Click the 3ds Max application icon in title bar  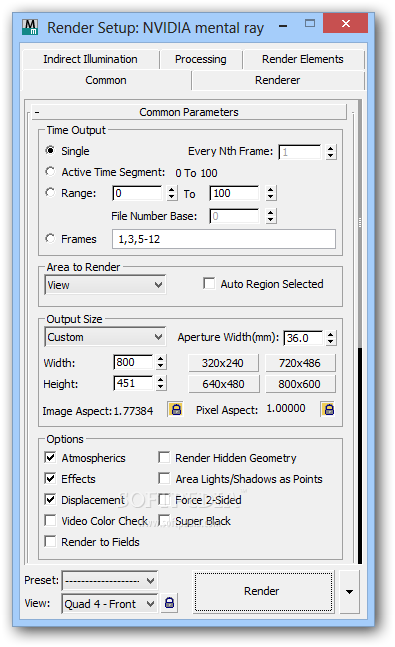coord(30,27)
